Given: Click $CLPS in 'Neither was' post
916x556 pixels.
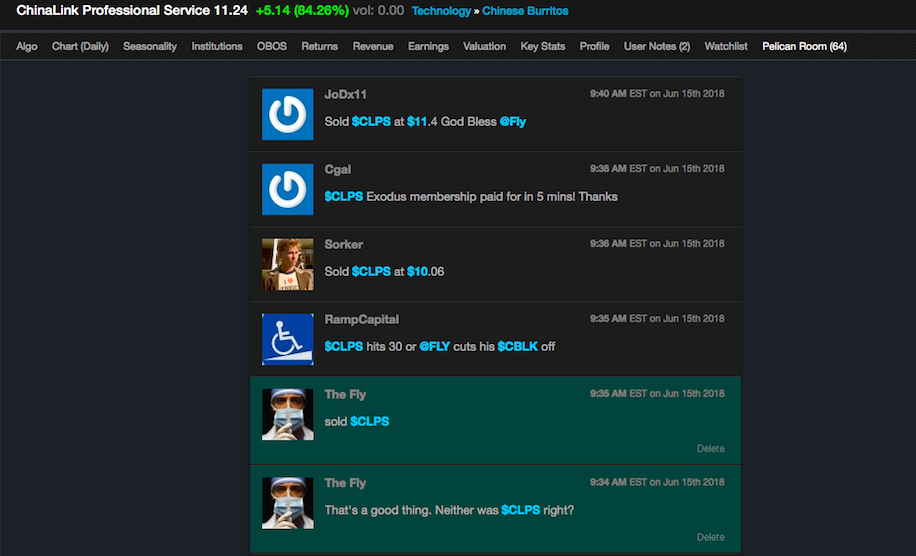Looking at the screenshot, I should pyautogui.click(x=521, y=510).
